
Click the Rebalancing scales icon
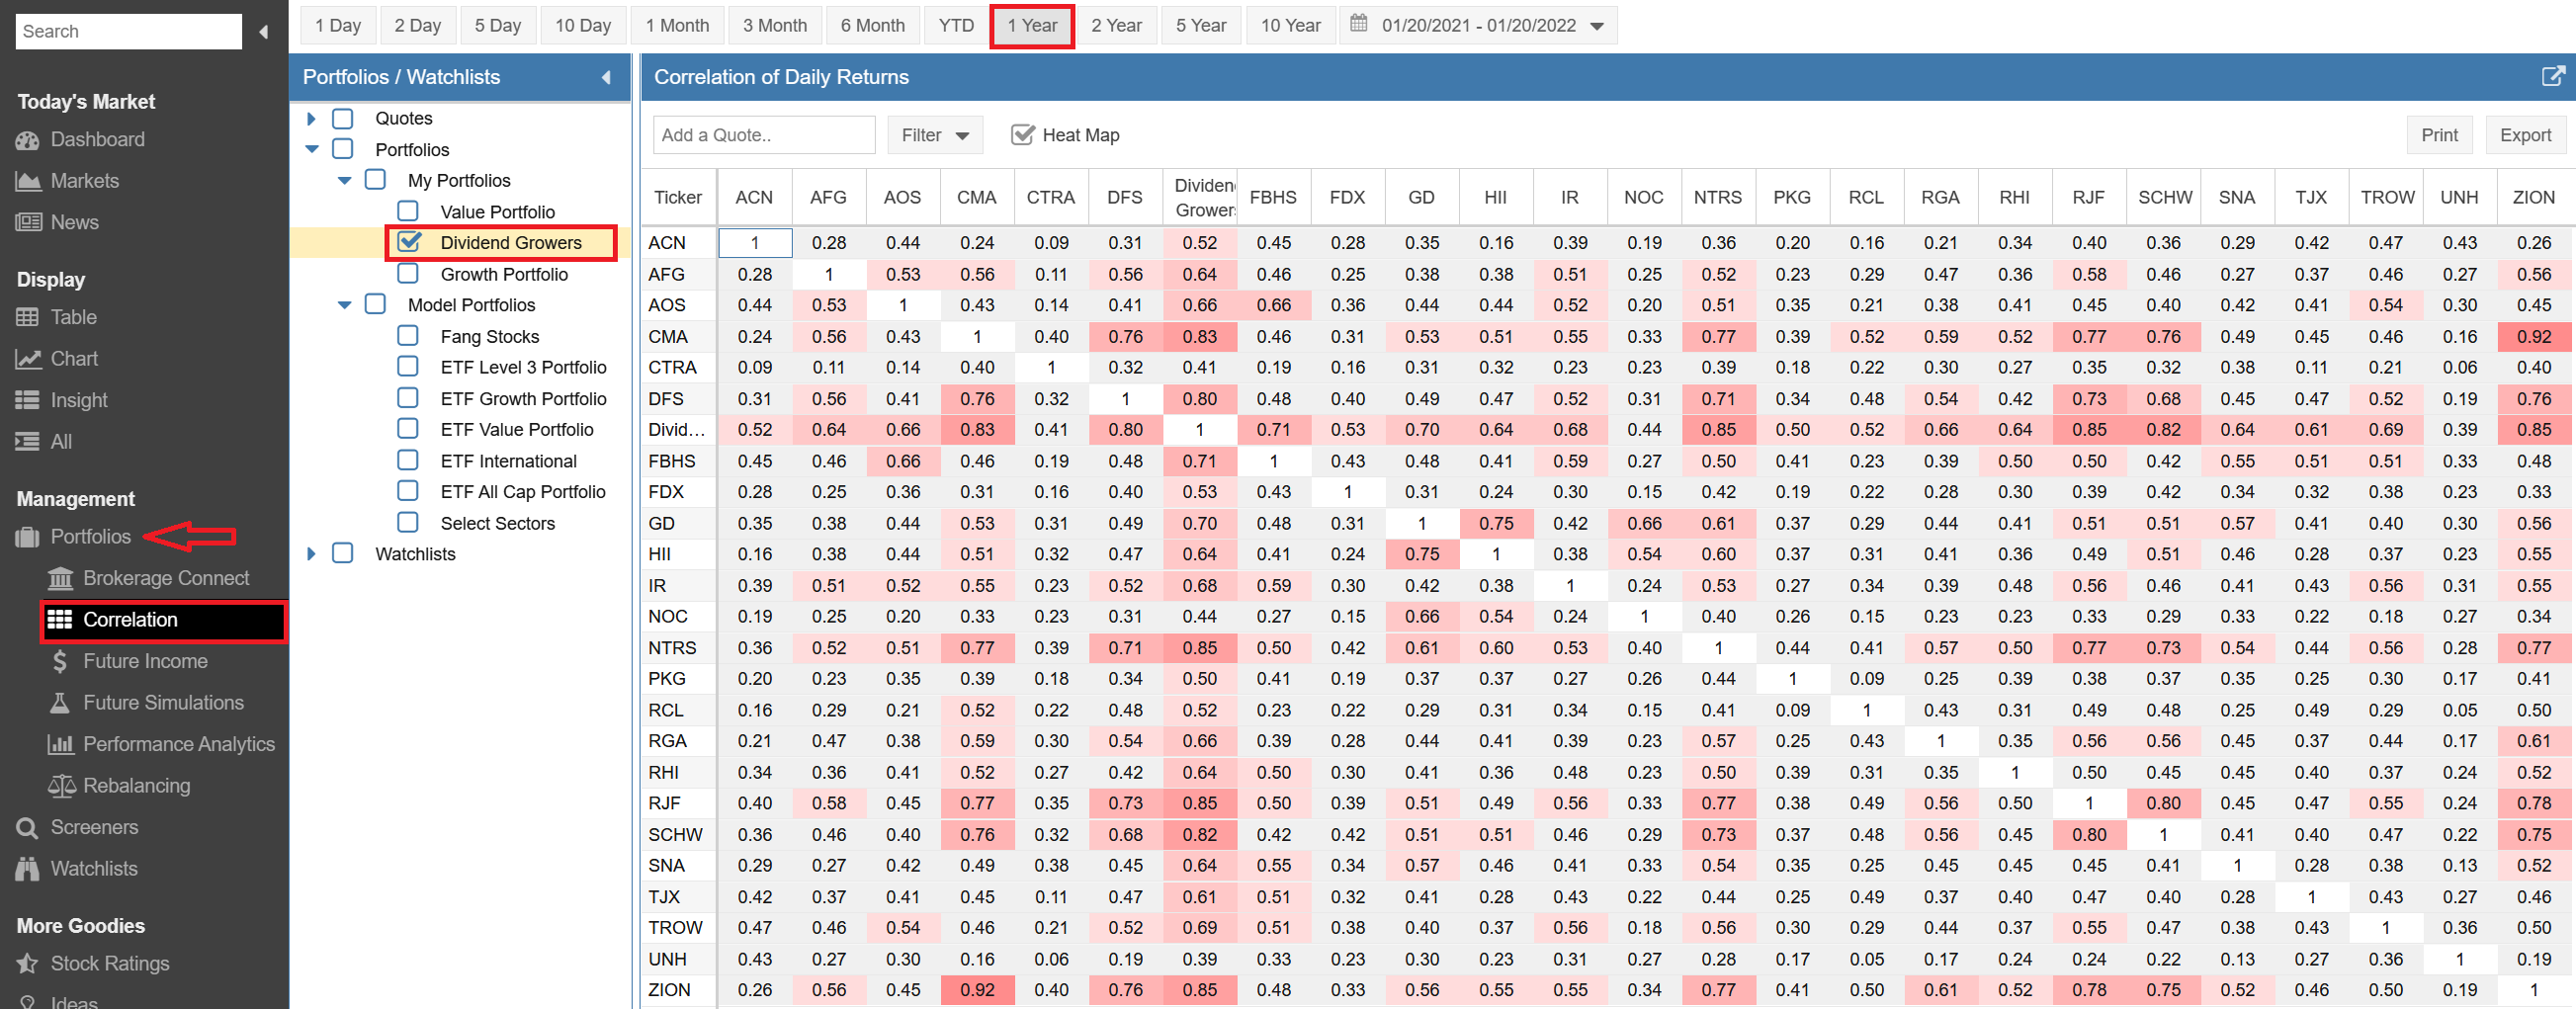[x=61, y=786]
